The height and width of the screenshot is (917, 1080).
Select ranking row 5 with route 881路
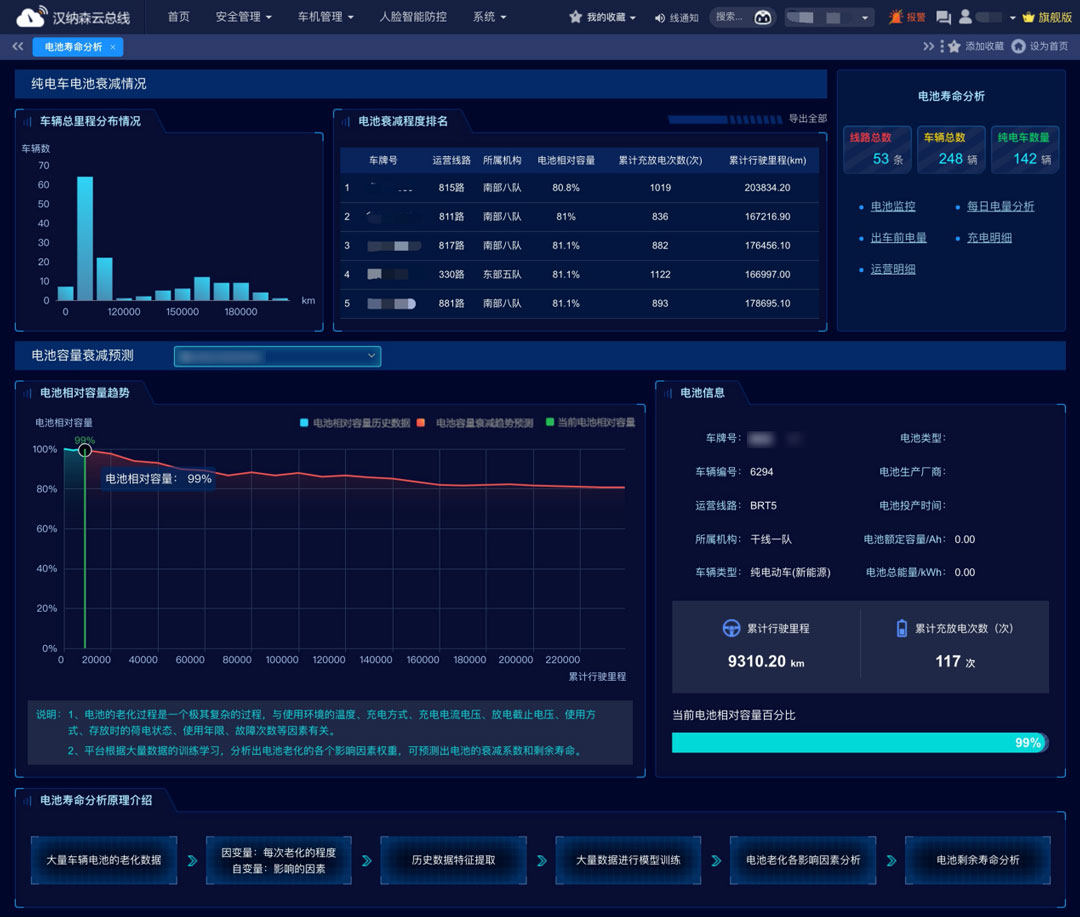point(579,303)
